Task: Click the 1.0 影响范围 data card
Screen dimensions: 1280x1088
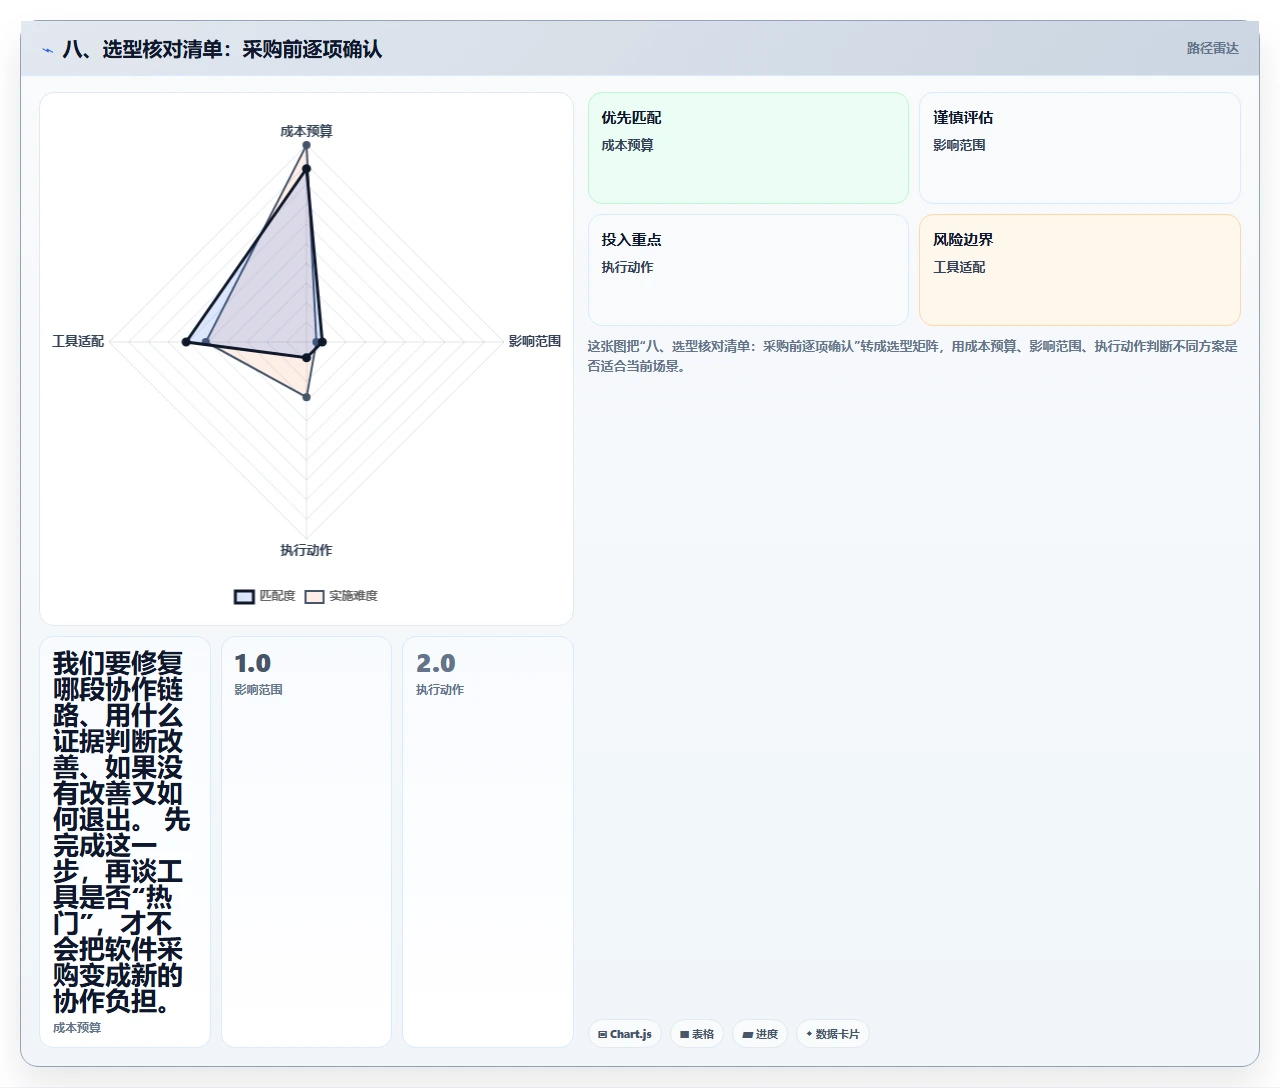Action: pos(306,842)
